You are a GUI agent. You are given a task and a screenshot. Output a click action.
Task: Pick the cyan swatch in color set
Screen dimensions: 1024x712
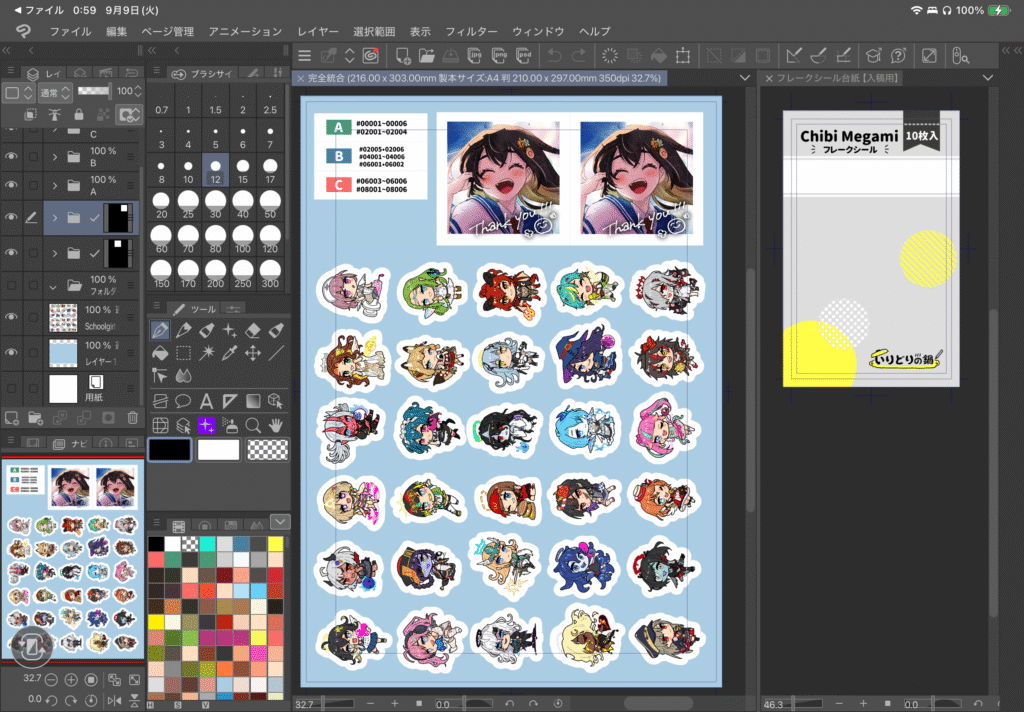point(208,543)
